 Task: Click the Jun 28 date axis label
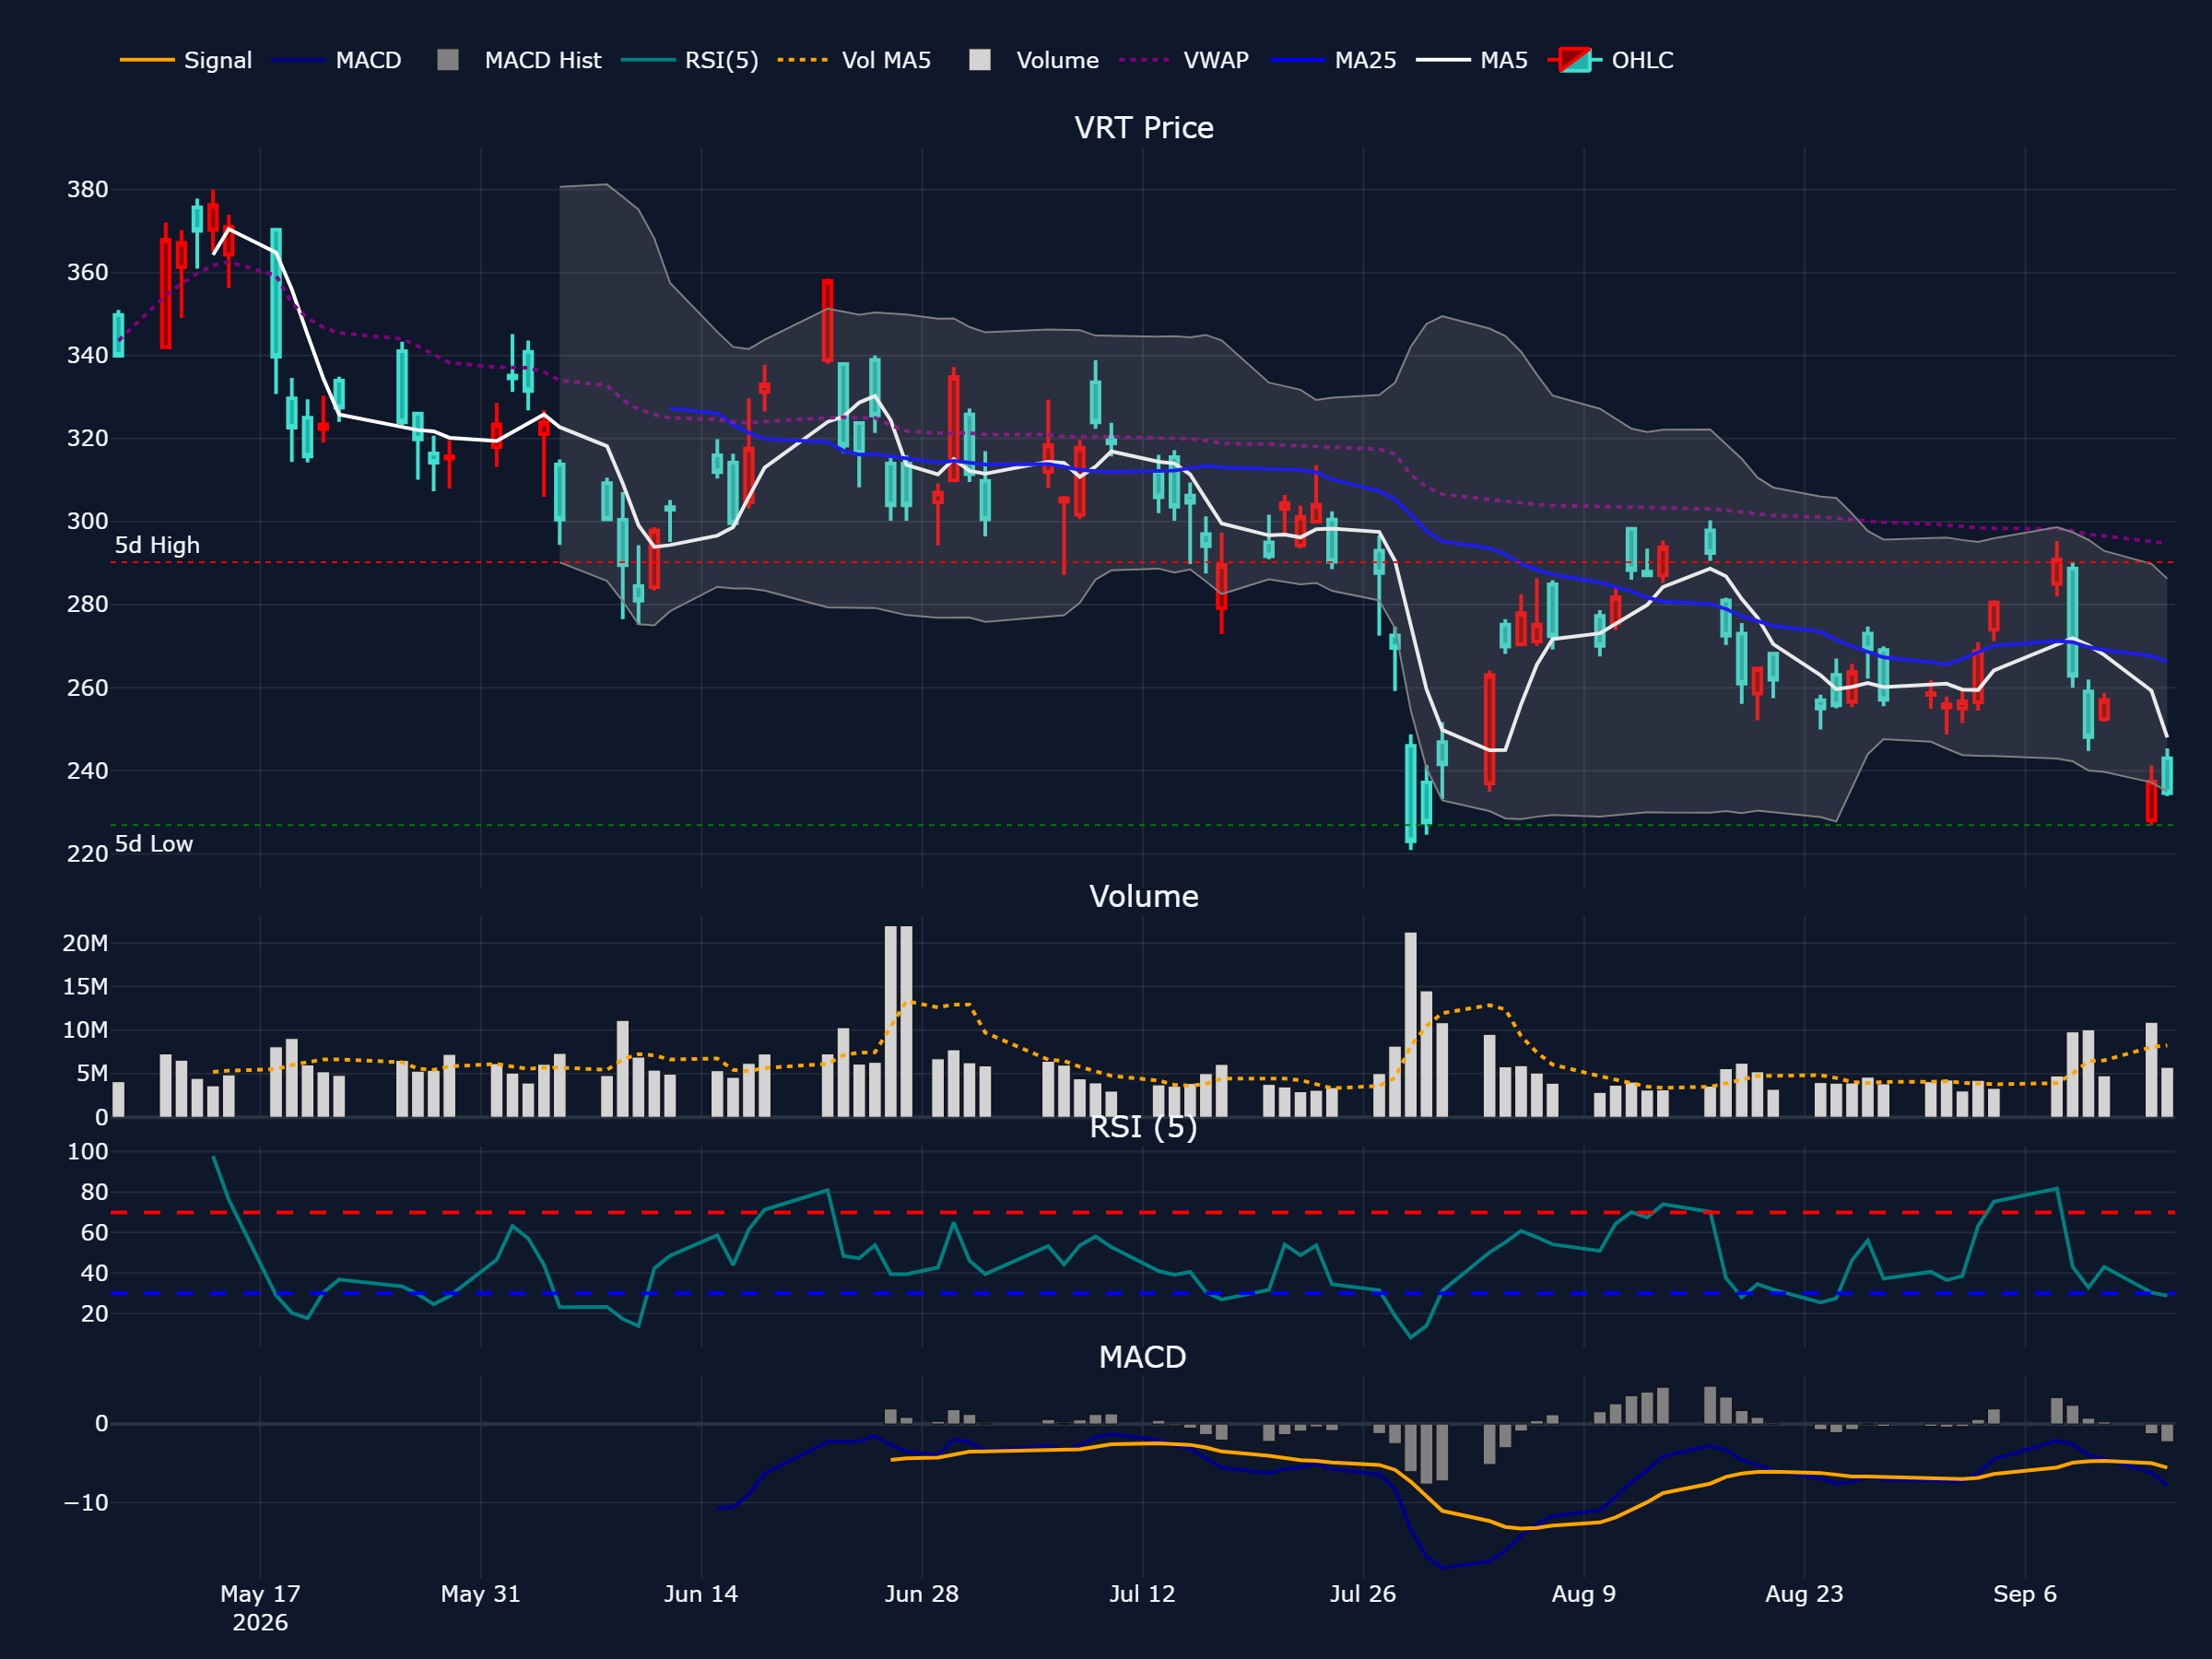[922, 1594]
